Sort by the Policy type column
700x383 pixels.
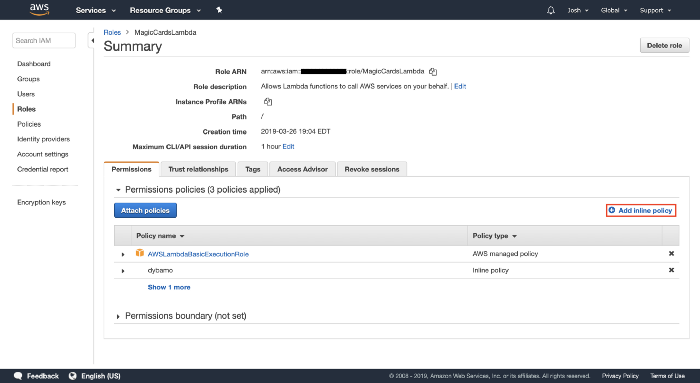click(495, 236)
